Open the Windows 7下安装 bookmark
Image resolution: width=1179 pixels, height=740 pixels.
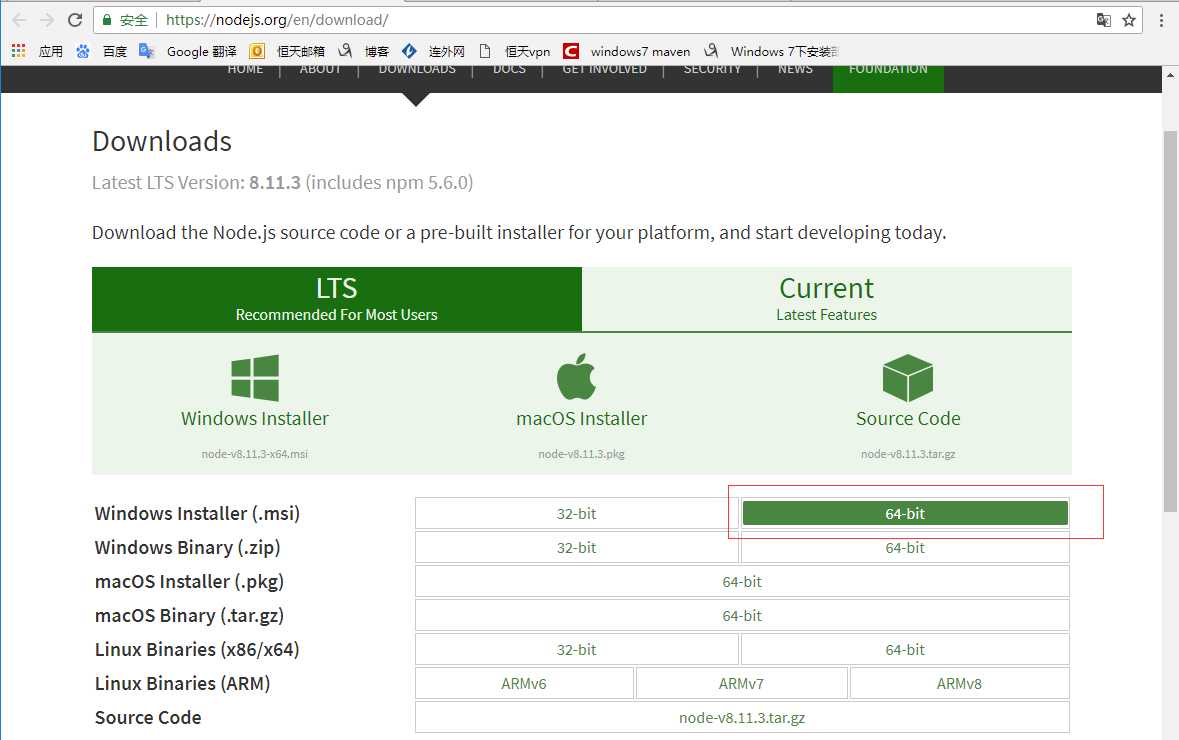tap(772, 51)
